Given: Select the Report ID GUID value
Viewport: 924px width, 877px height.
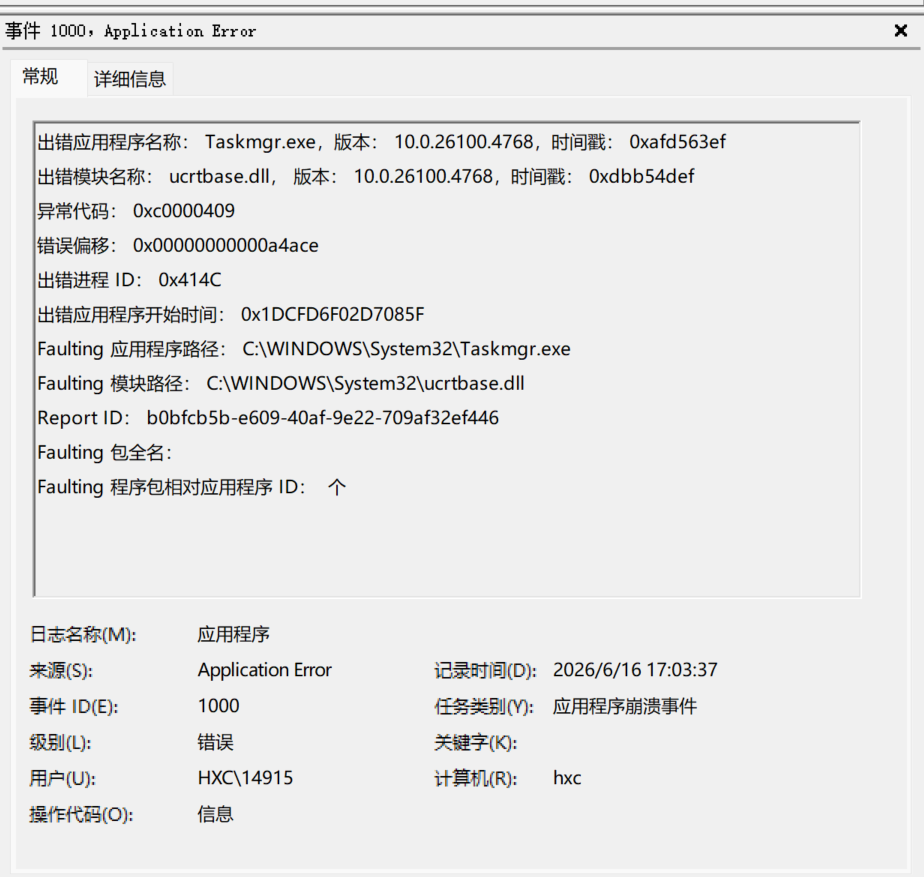Looking at the screenshot, I should pos(323,418).
